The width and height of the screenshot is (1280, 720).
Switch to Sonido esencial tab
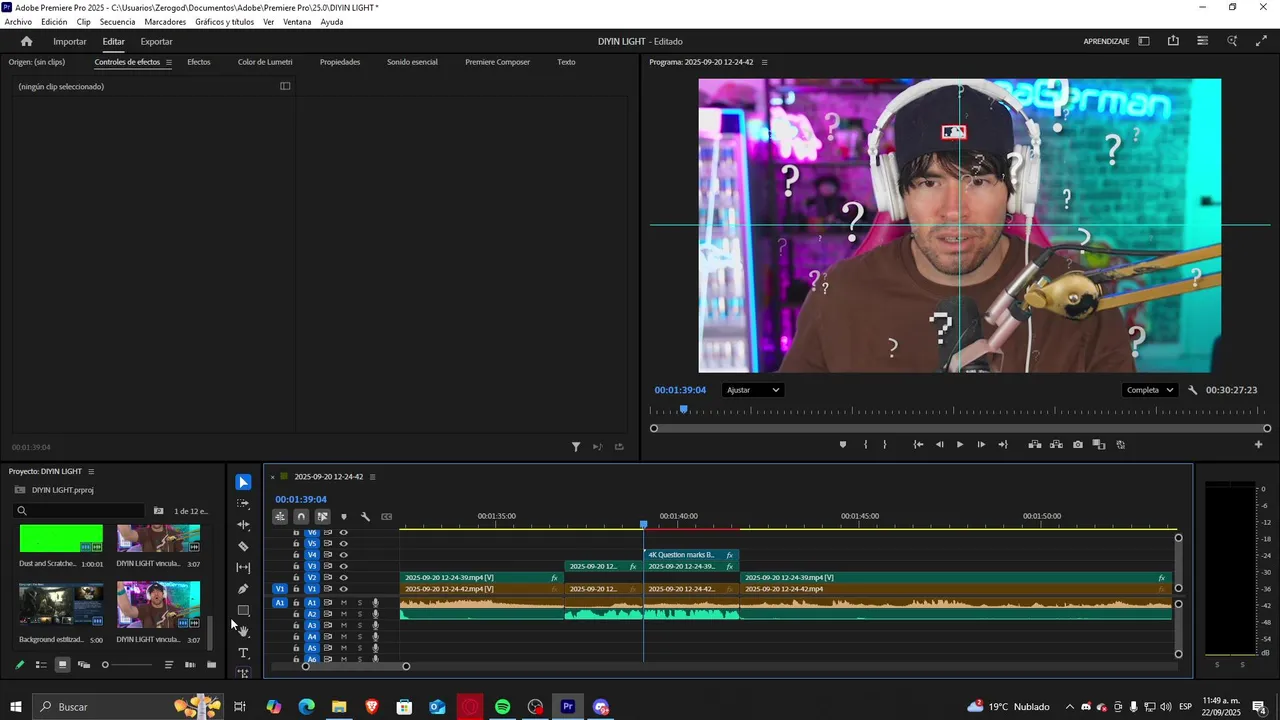pyautogui.click(x=412, y=62)
